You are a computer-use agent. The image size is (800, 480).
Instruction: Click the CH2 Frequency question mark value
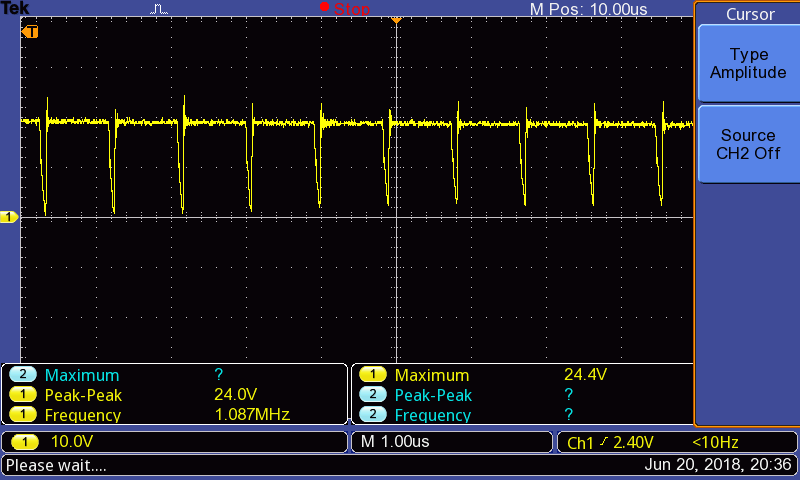point(568,414)
